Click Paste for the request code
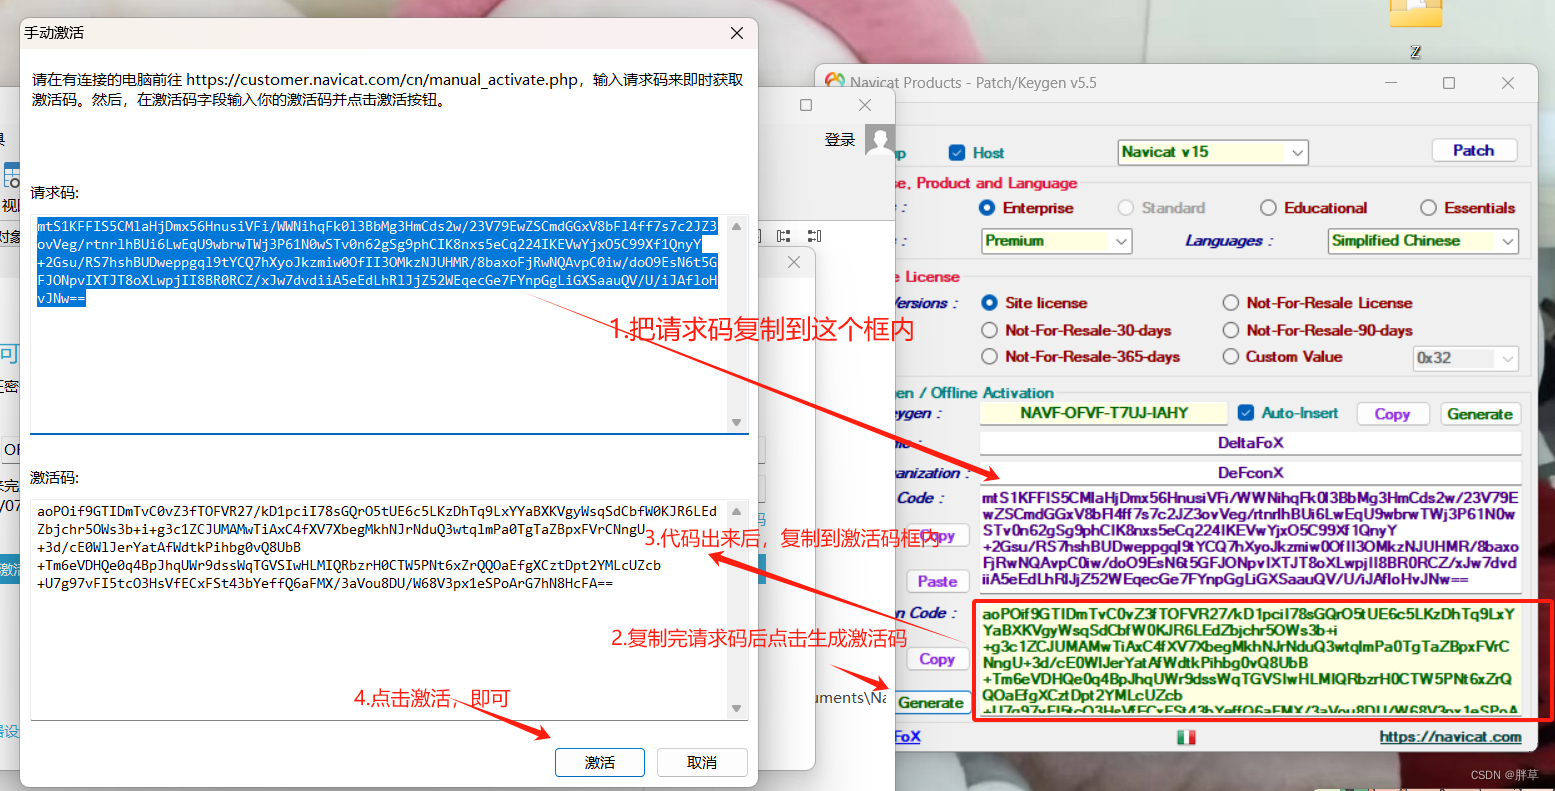Screen dimensions: 1555x791 tap(937, 581)
